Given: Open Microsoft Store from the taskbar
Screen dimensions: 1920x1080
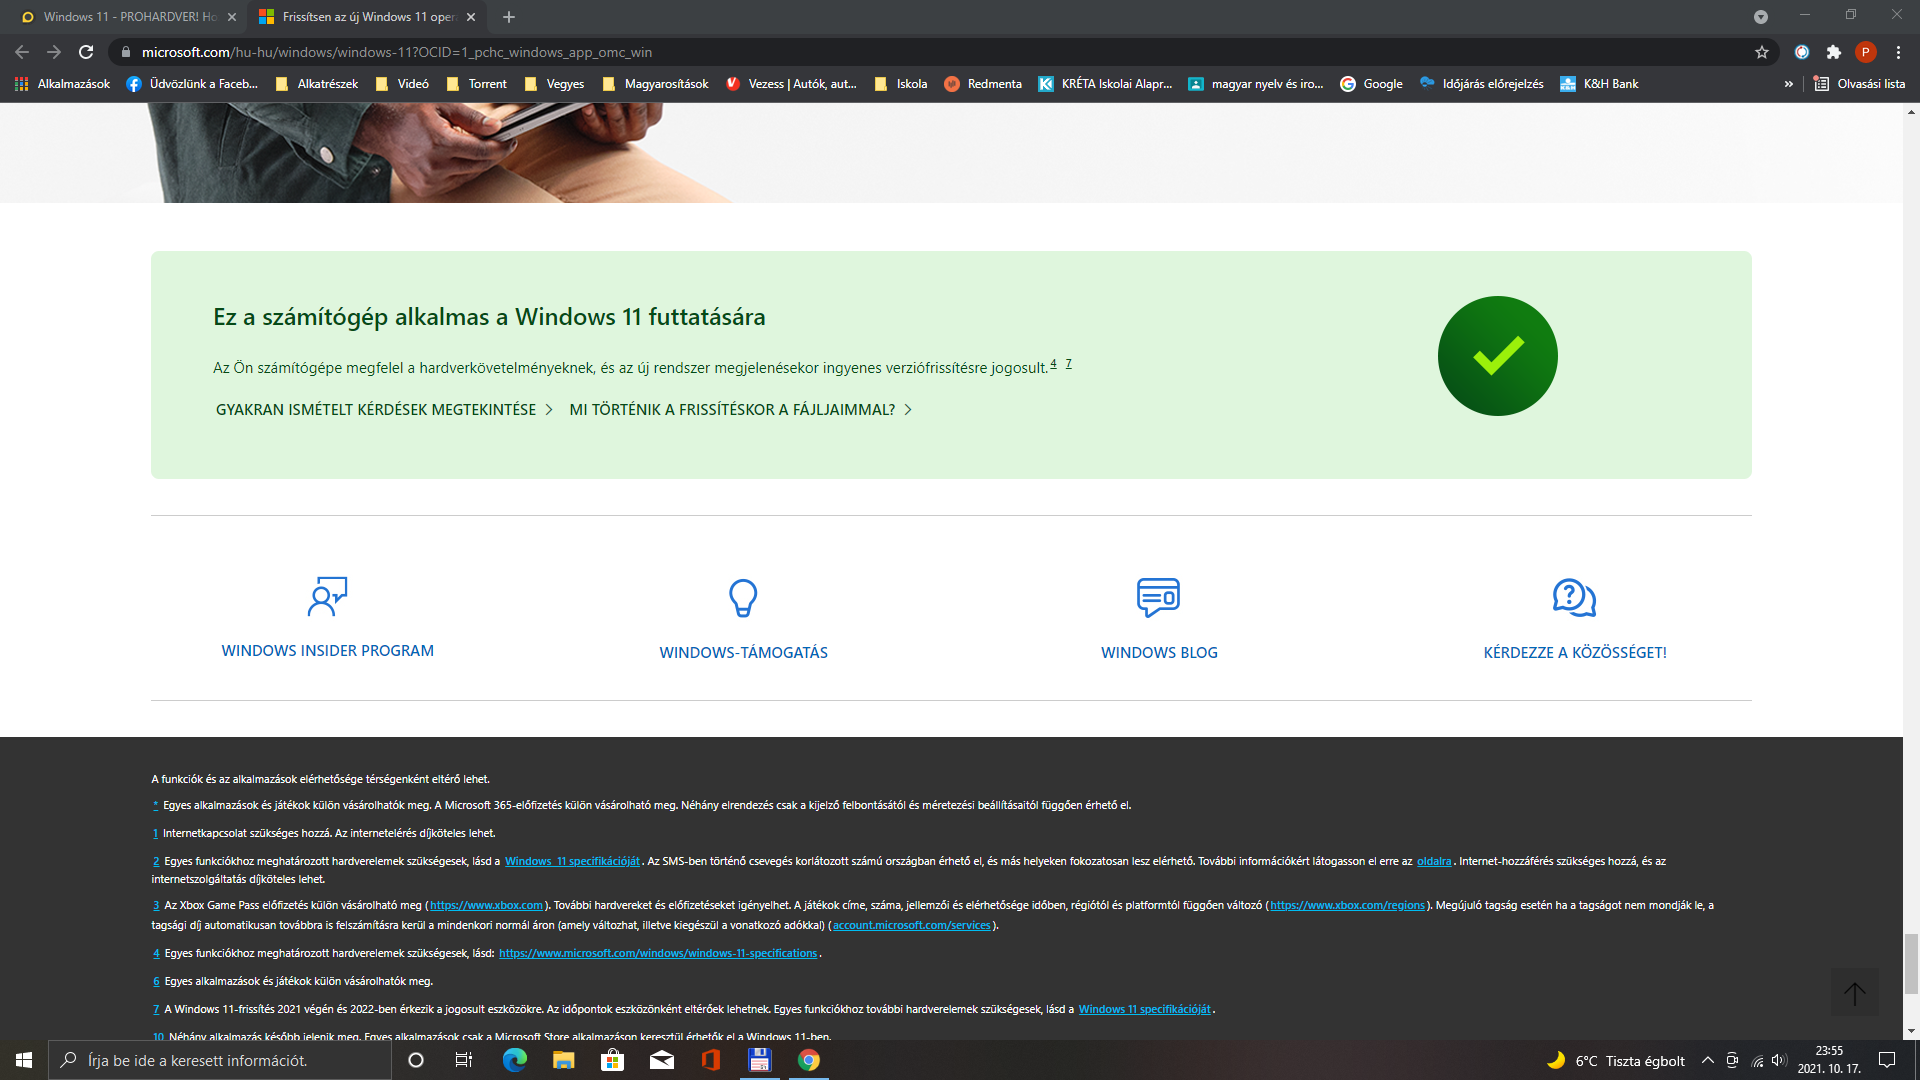Looking at the screenshot, I should coord(613,1060).
